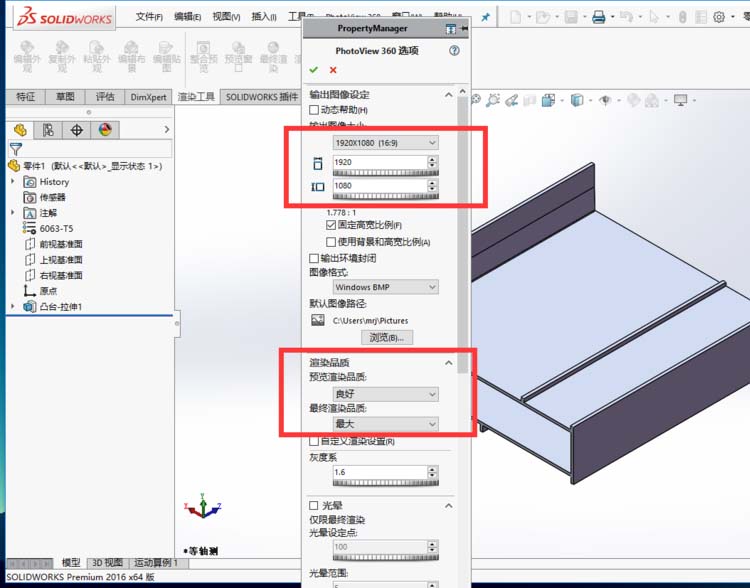Open the 预览渲染品质 dropdown showing 良好
Viewport: 750px width, 588px height.
(x=386, y=394)
